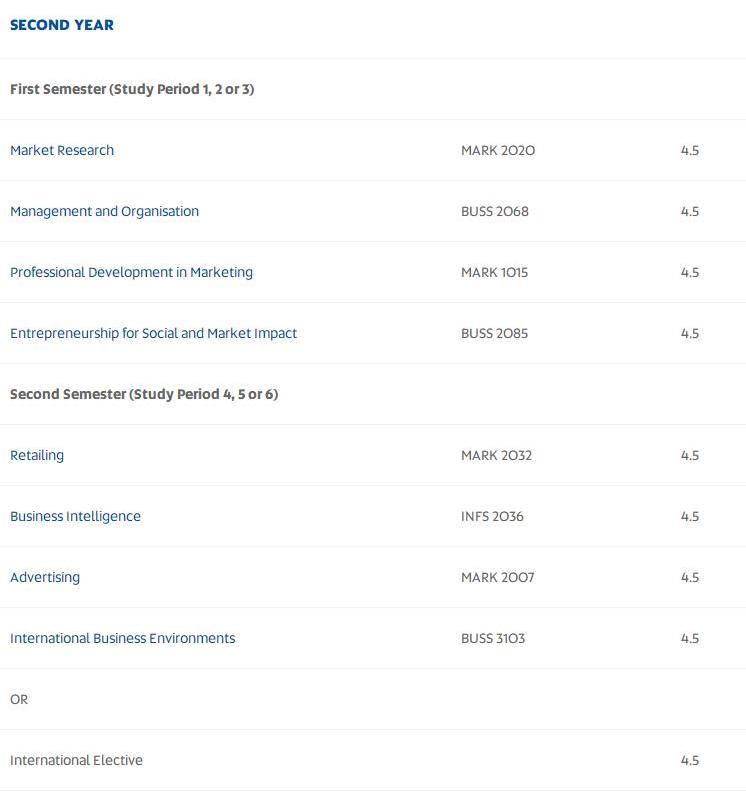The height and width of the screenshot is (796, 746).
Task: Select the First Semester section heading
Action: (132, 89)
